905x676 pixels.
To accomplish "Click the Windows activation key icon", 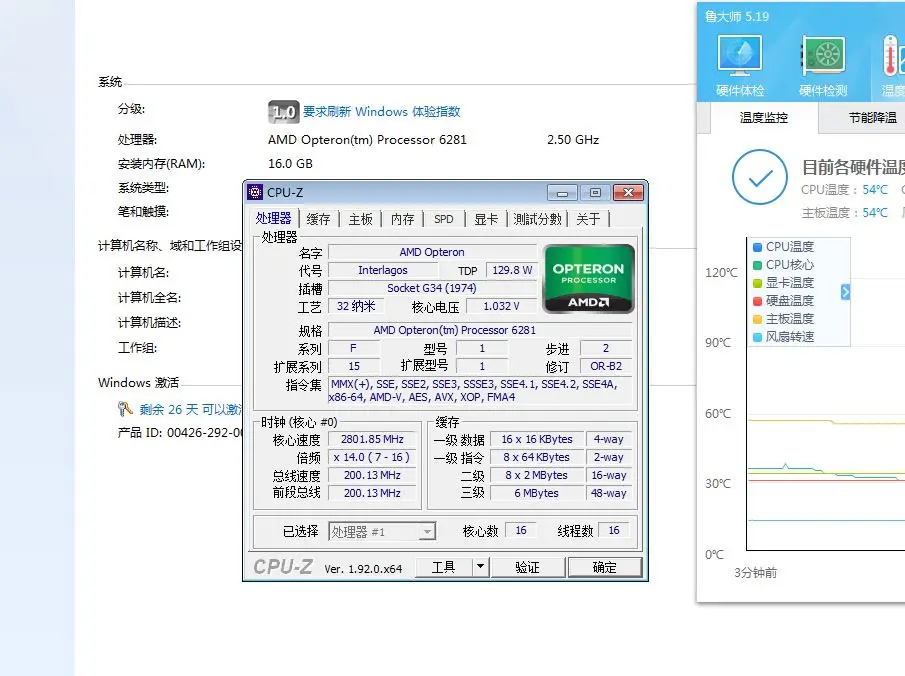I will coord(125,409).
